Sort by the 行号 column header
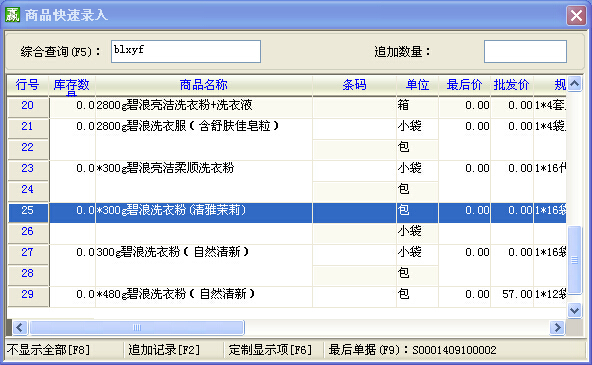 28,85
